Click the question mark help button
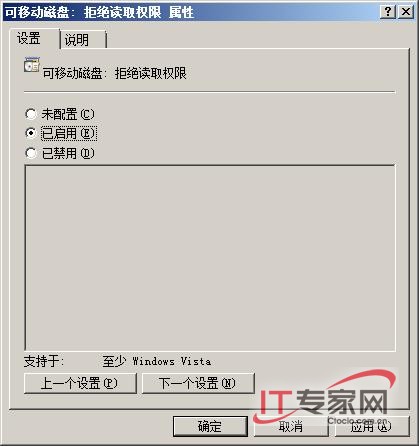The image size is (419, 446). tap(388, 12)
